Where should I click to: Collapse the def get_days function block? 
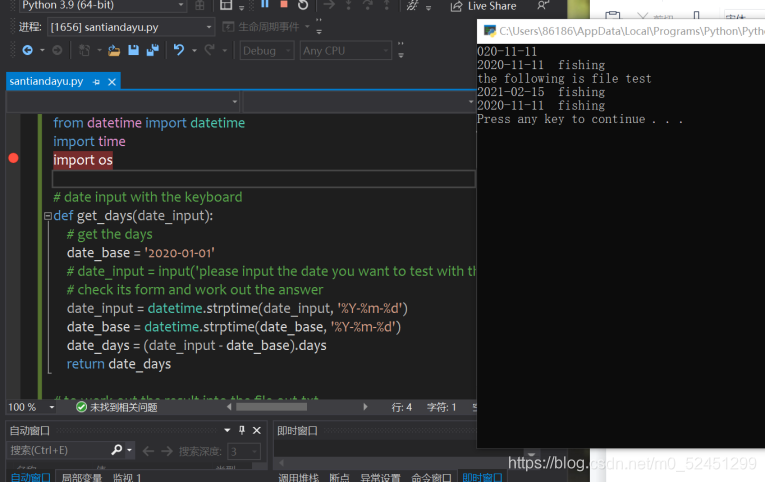tap(47, 216)
